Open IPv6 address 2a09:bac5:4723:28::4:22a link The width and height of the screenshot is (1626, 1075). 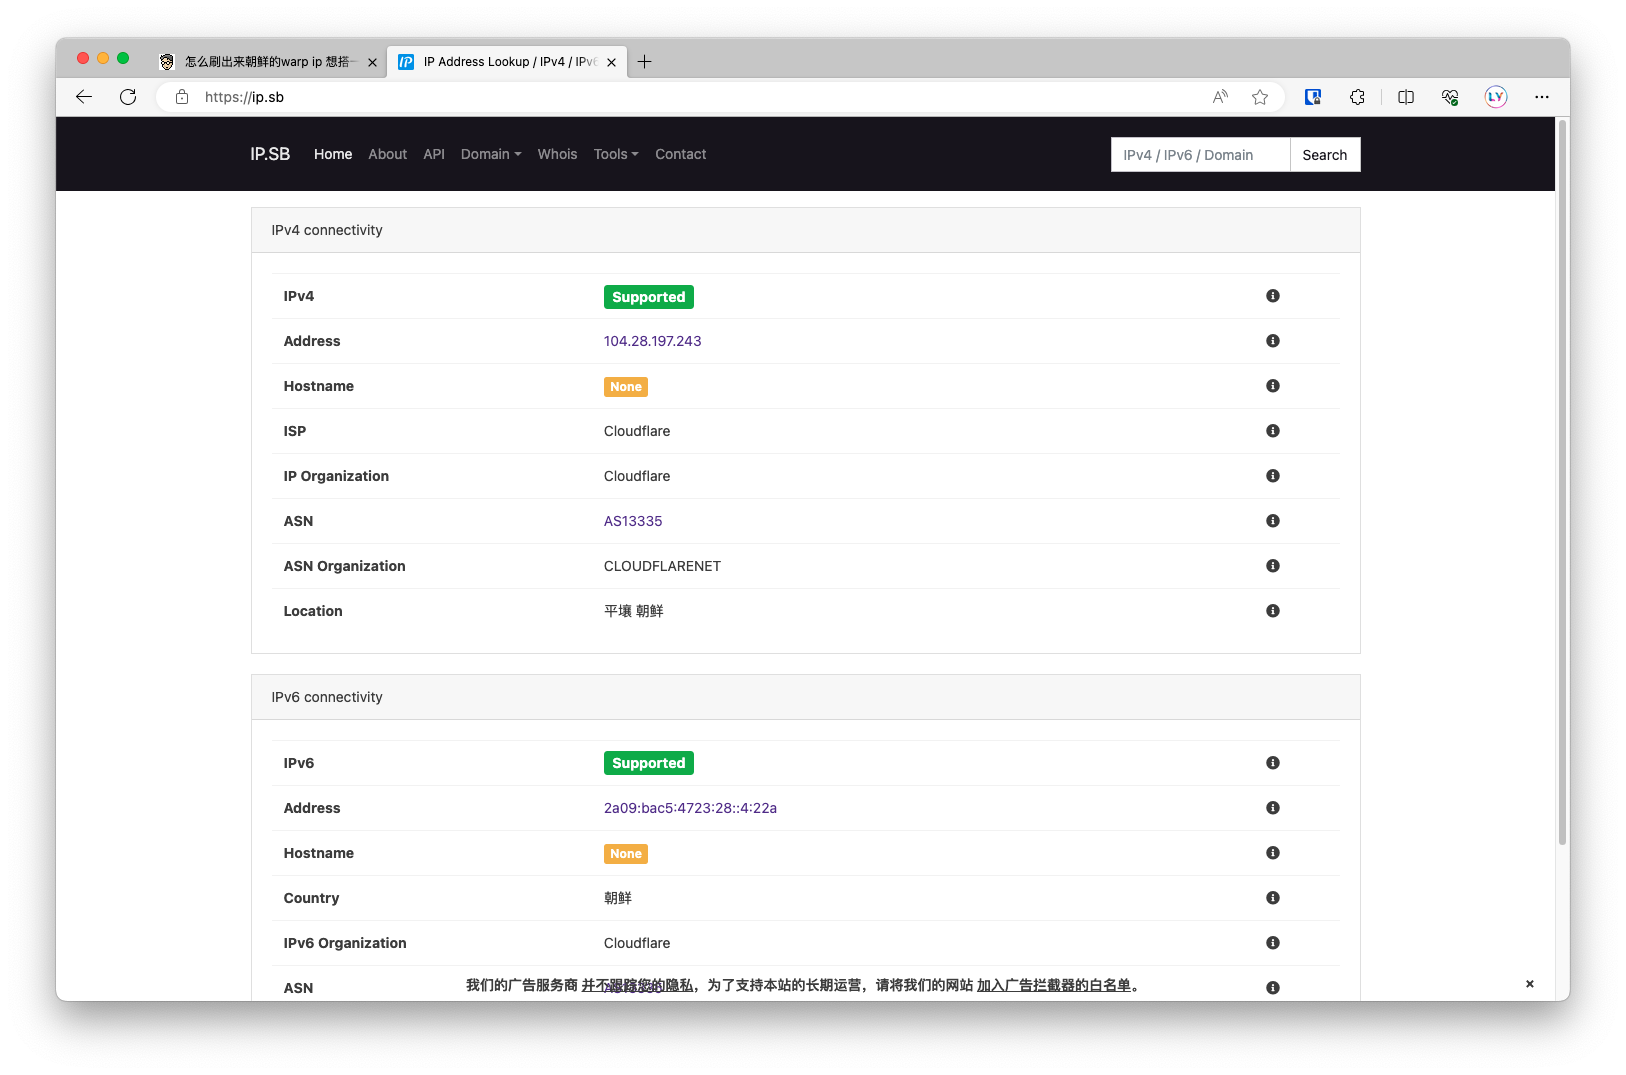point(690,808)
